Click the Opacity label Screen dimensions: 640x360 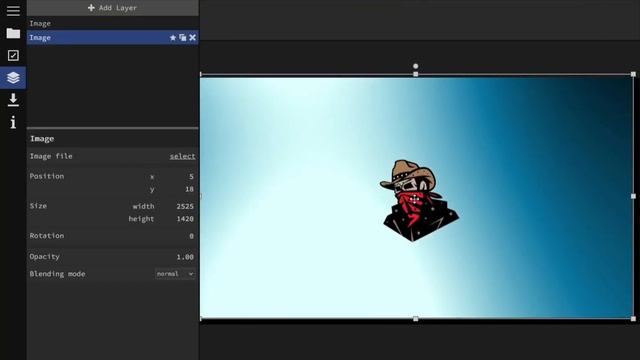point(44,257)
